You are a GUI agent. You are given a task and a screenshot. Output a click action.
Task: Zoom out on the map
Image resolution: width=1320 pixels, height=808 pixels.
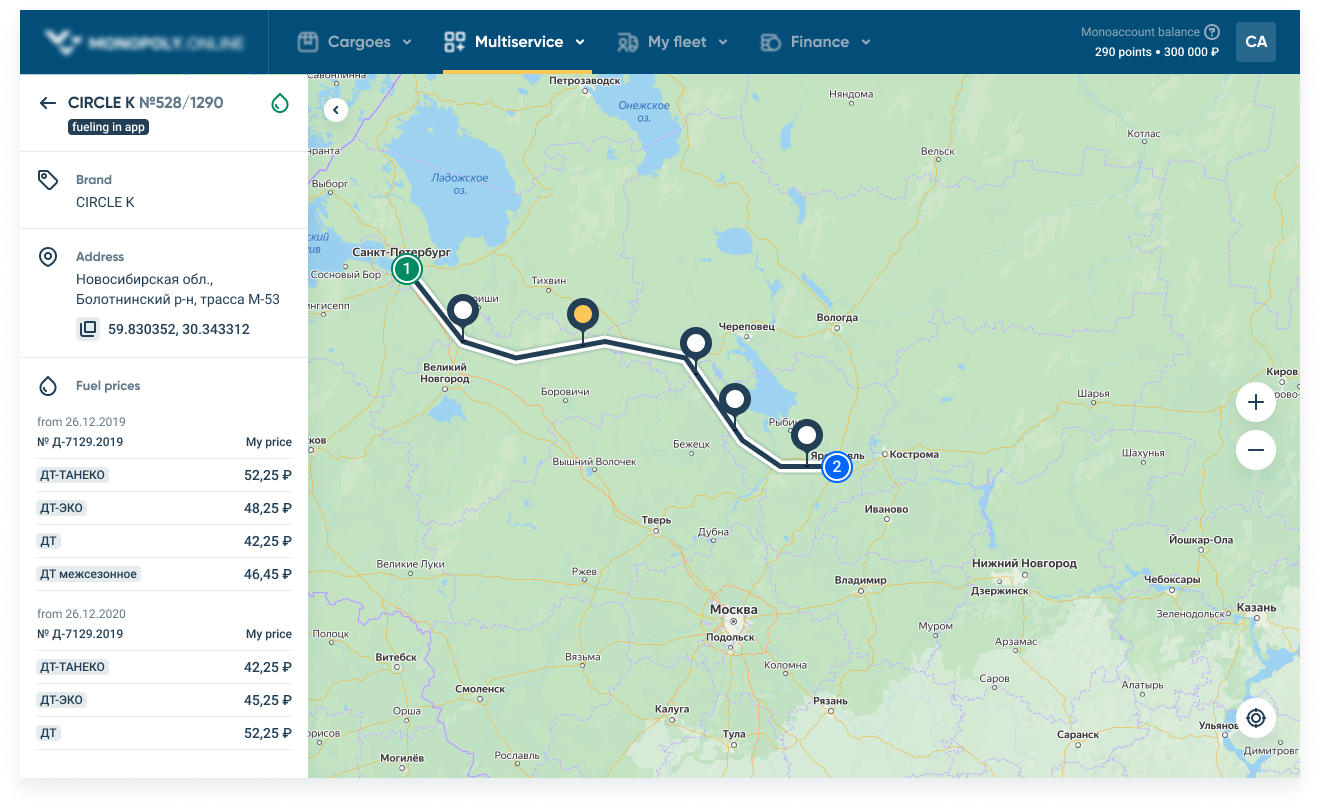tap(1256, 450)
